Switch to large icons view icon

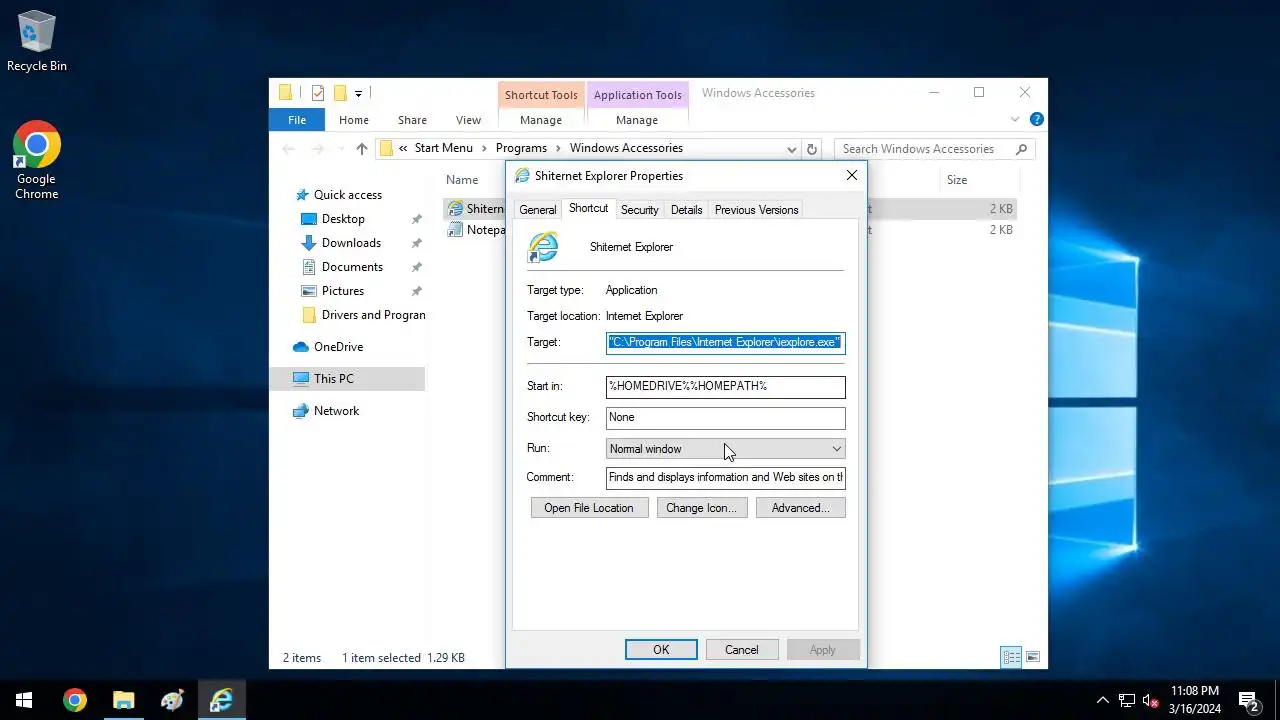tap(1033, 657)
